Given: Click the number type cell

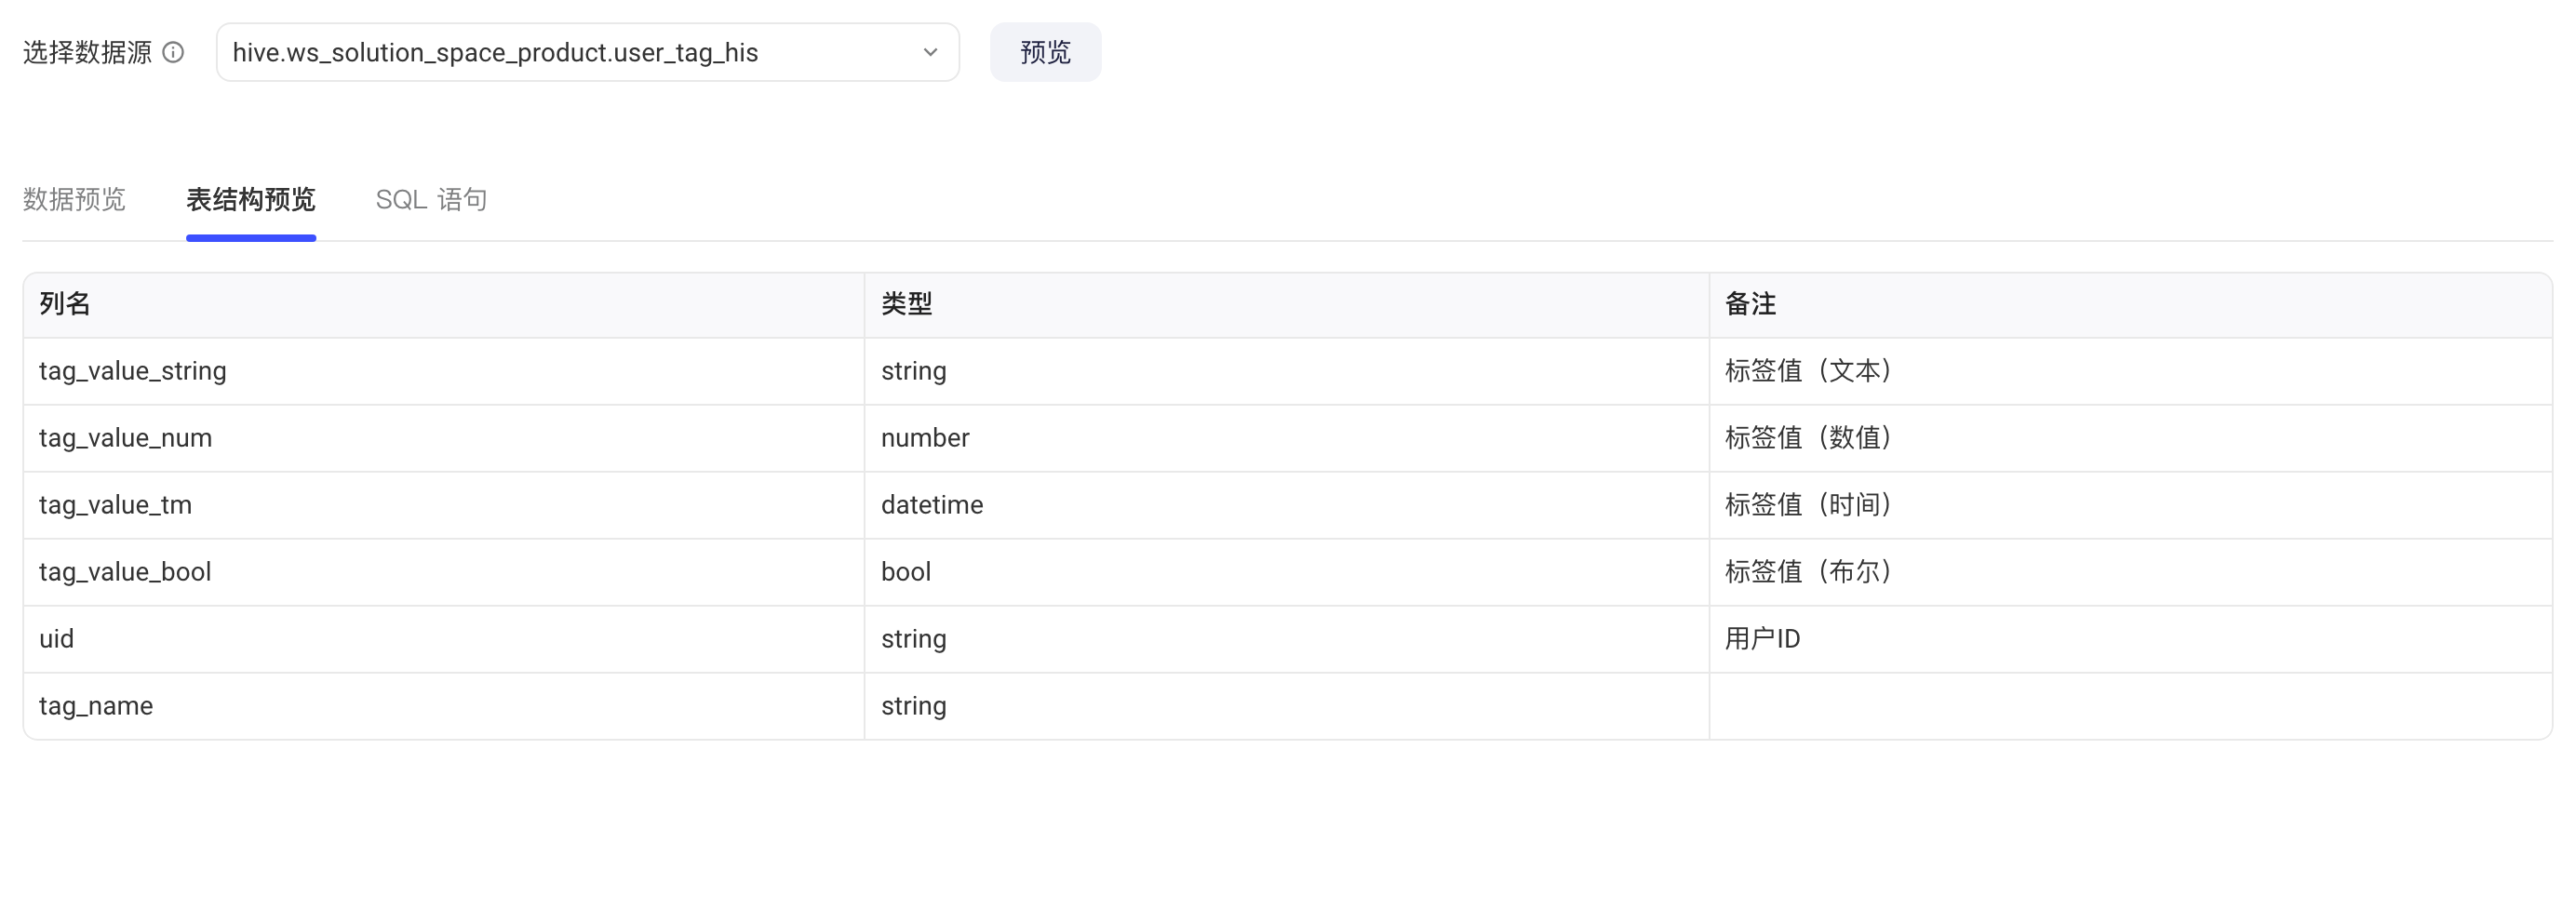Looking at the screenshot, I should [1287, 438].
